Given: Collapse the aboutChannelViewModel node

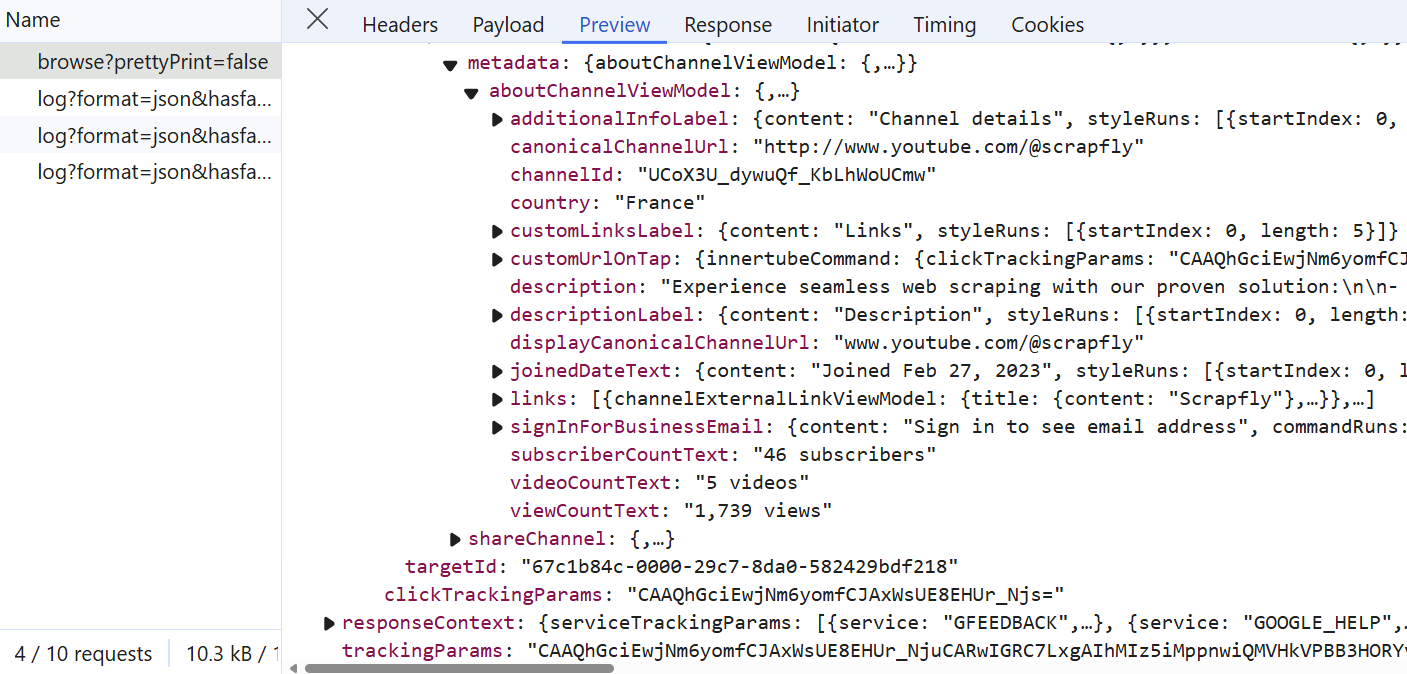Looking at the screenshot, I should click(471, 93).
